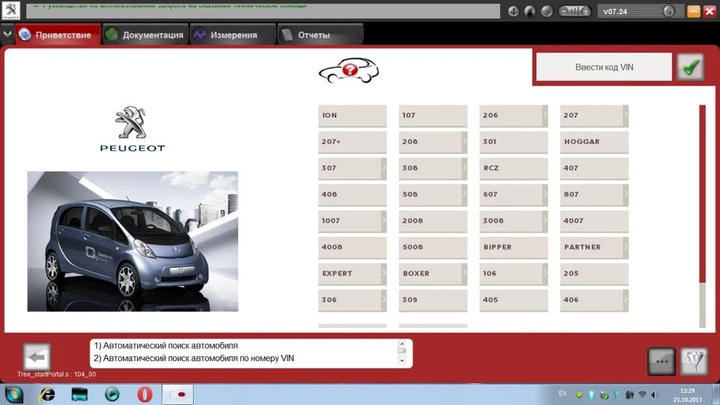The height and width of the screenshot is (405, 720).
Task: Click the unknown vehicle car icon with question mark
Action: (349, 71)
